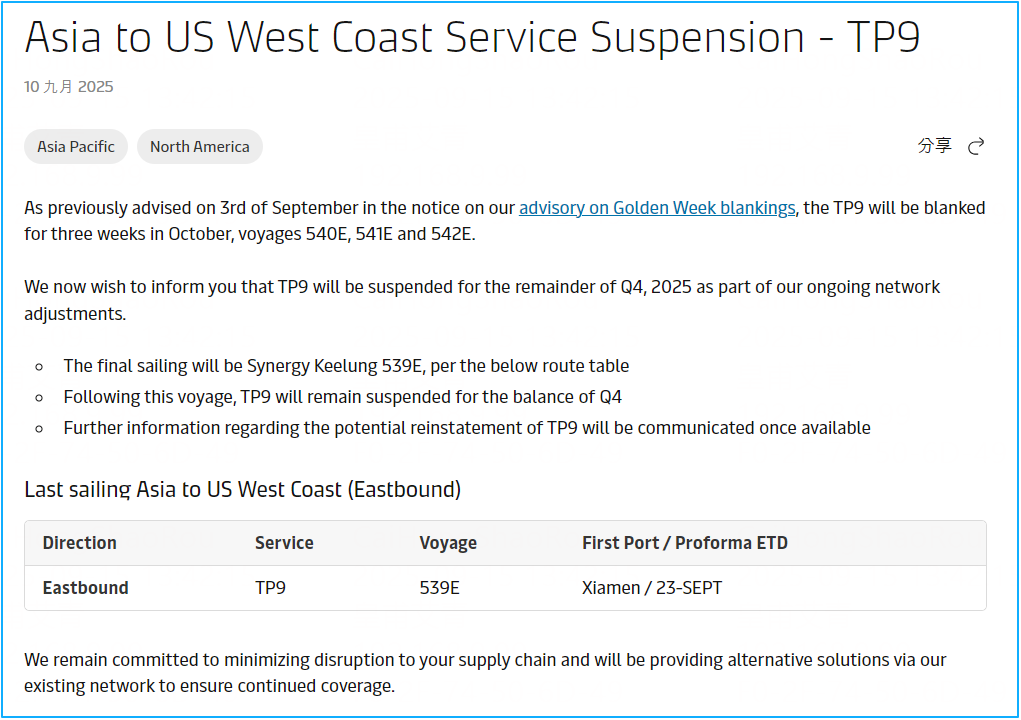
Task: Select the TP9 service cell
Action: [x=270, y=588]
